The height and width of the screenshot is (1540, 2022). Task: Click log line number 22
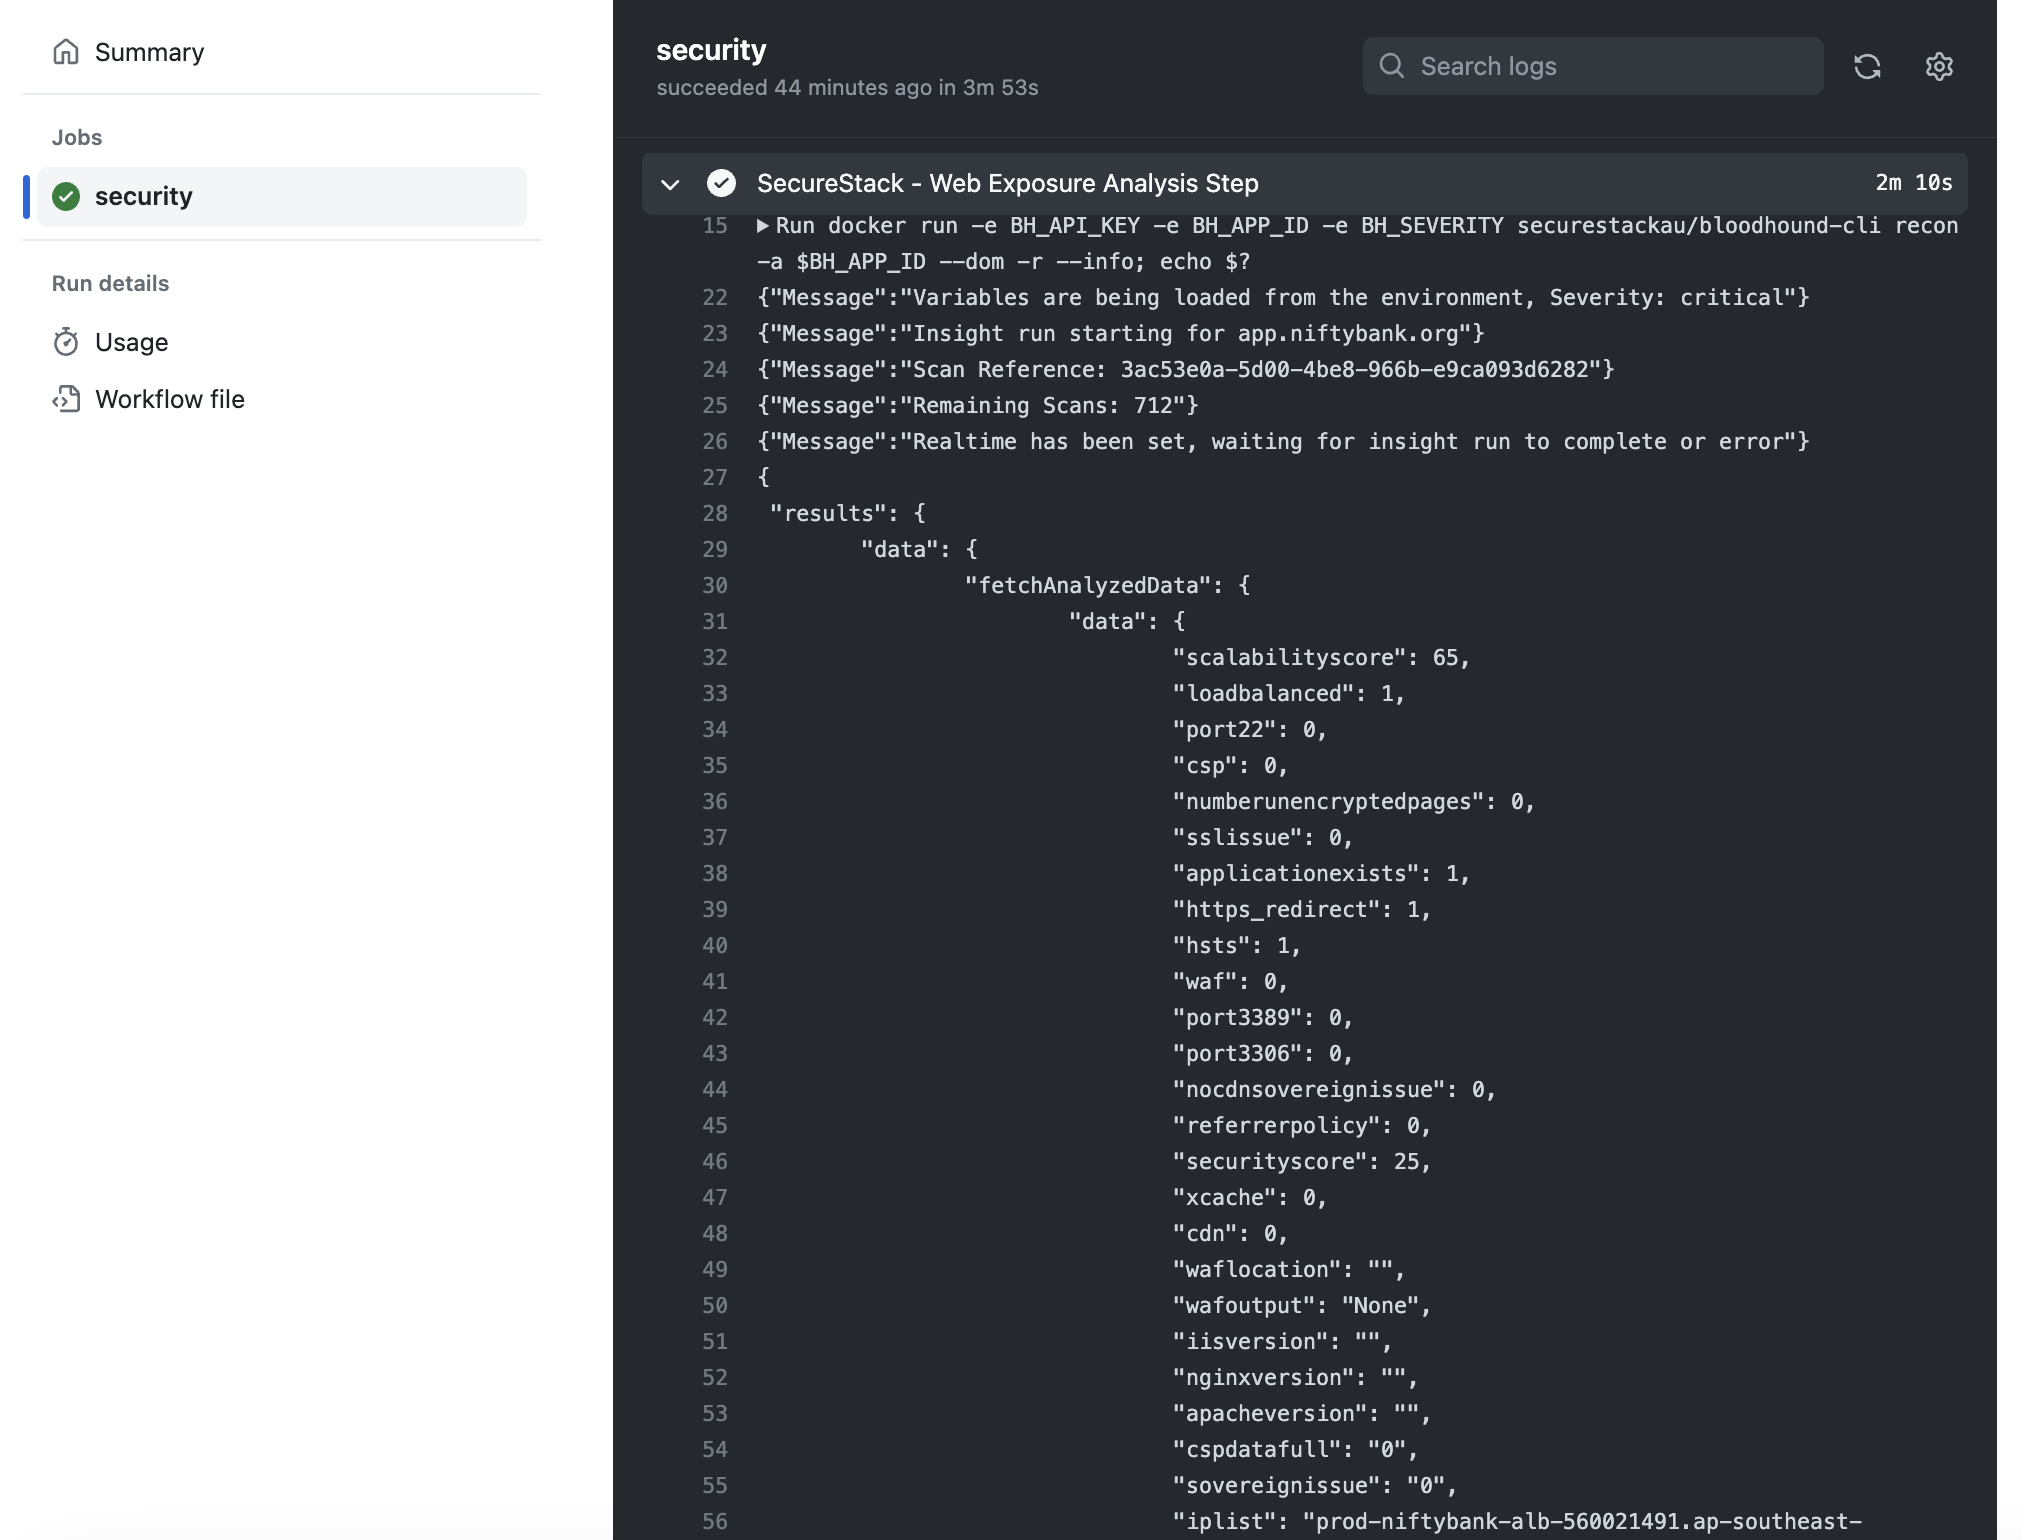coord(714,298)
